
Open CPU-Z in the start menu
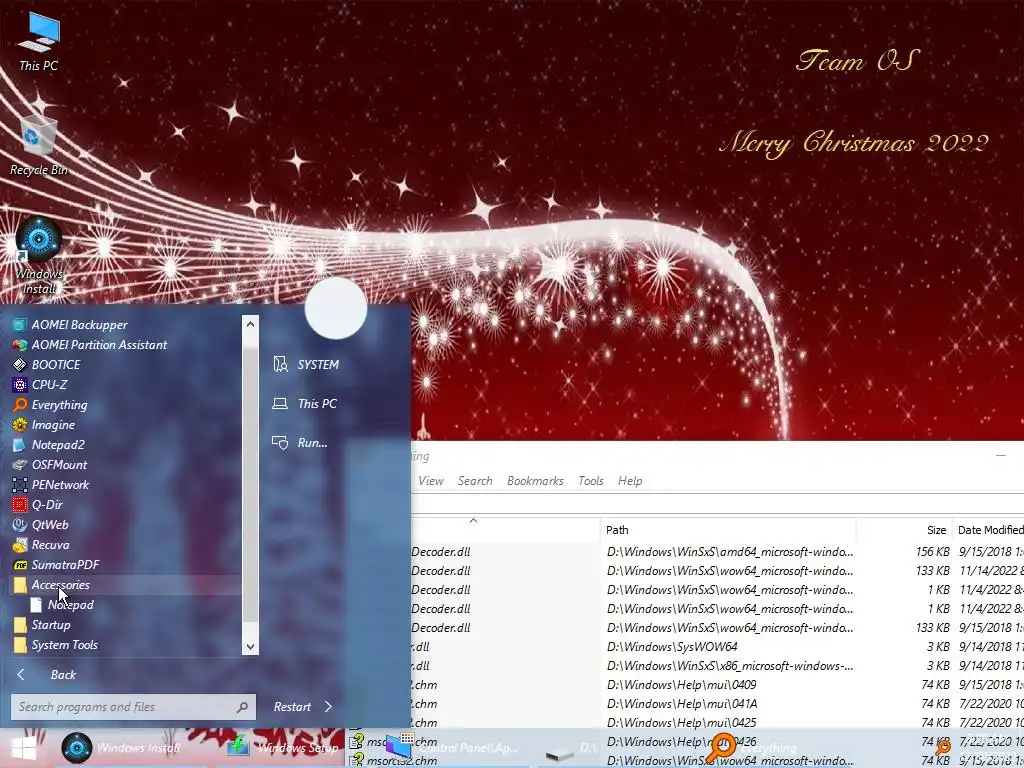40,385
